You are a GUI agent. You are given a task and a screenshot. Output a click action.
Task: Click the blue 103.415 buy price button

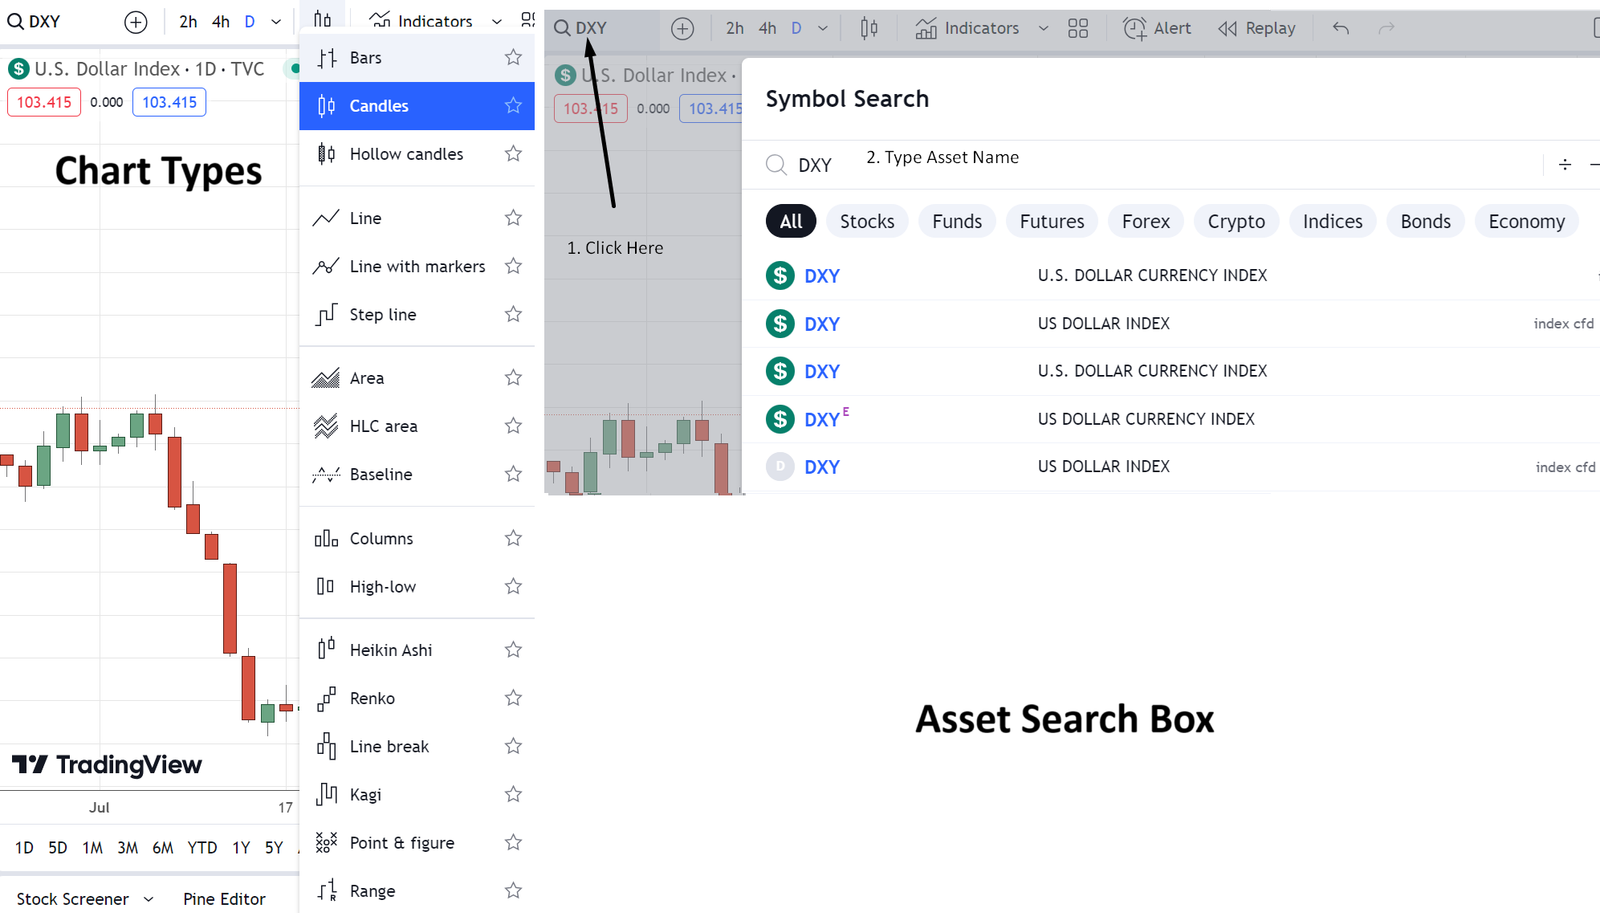pos(169,102)
